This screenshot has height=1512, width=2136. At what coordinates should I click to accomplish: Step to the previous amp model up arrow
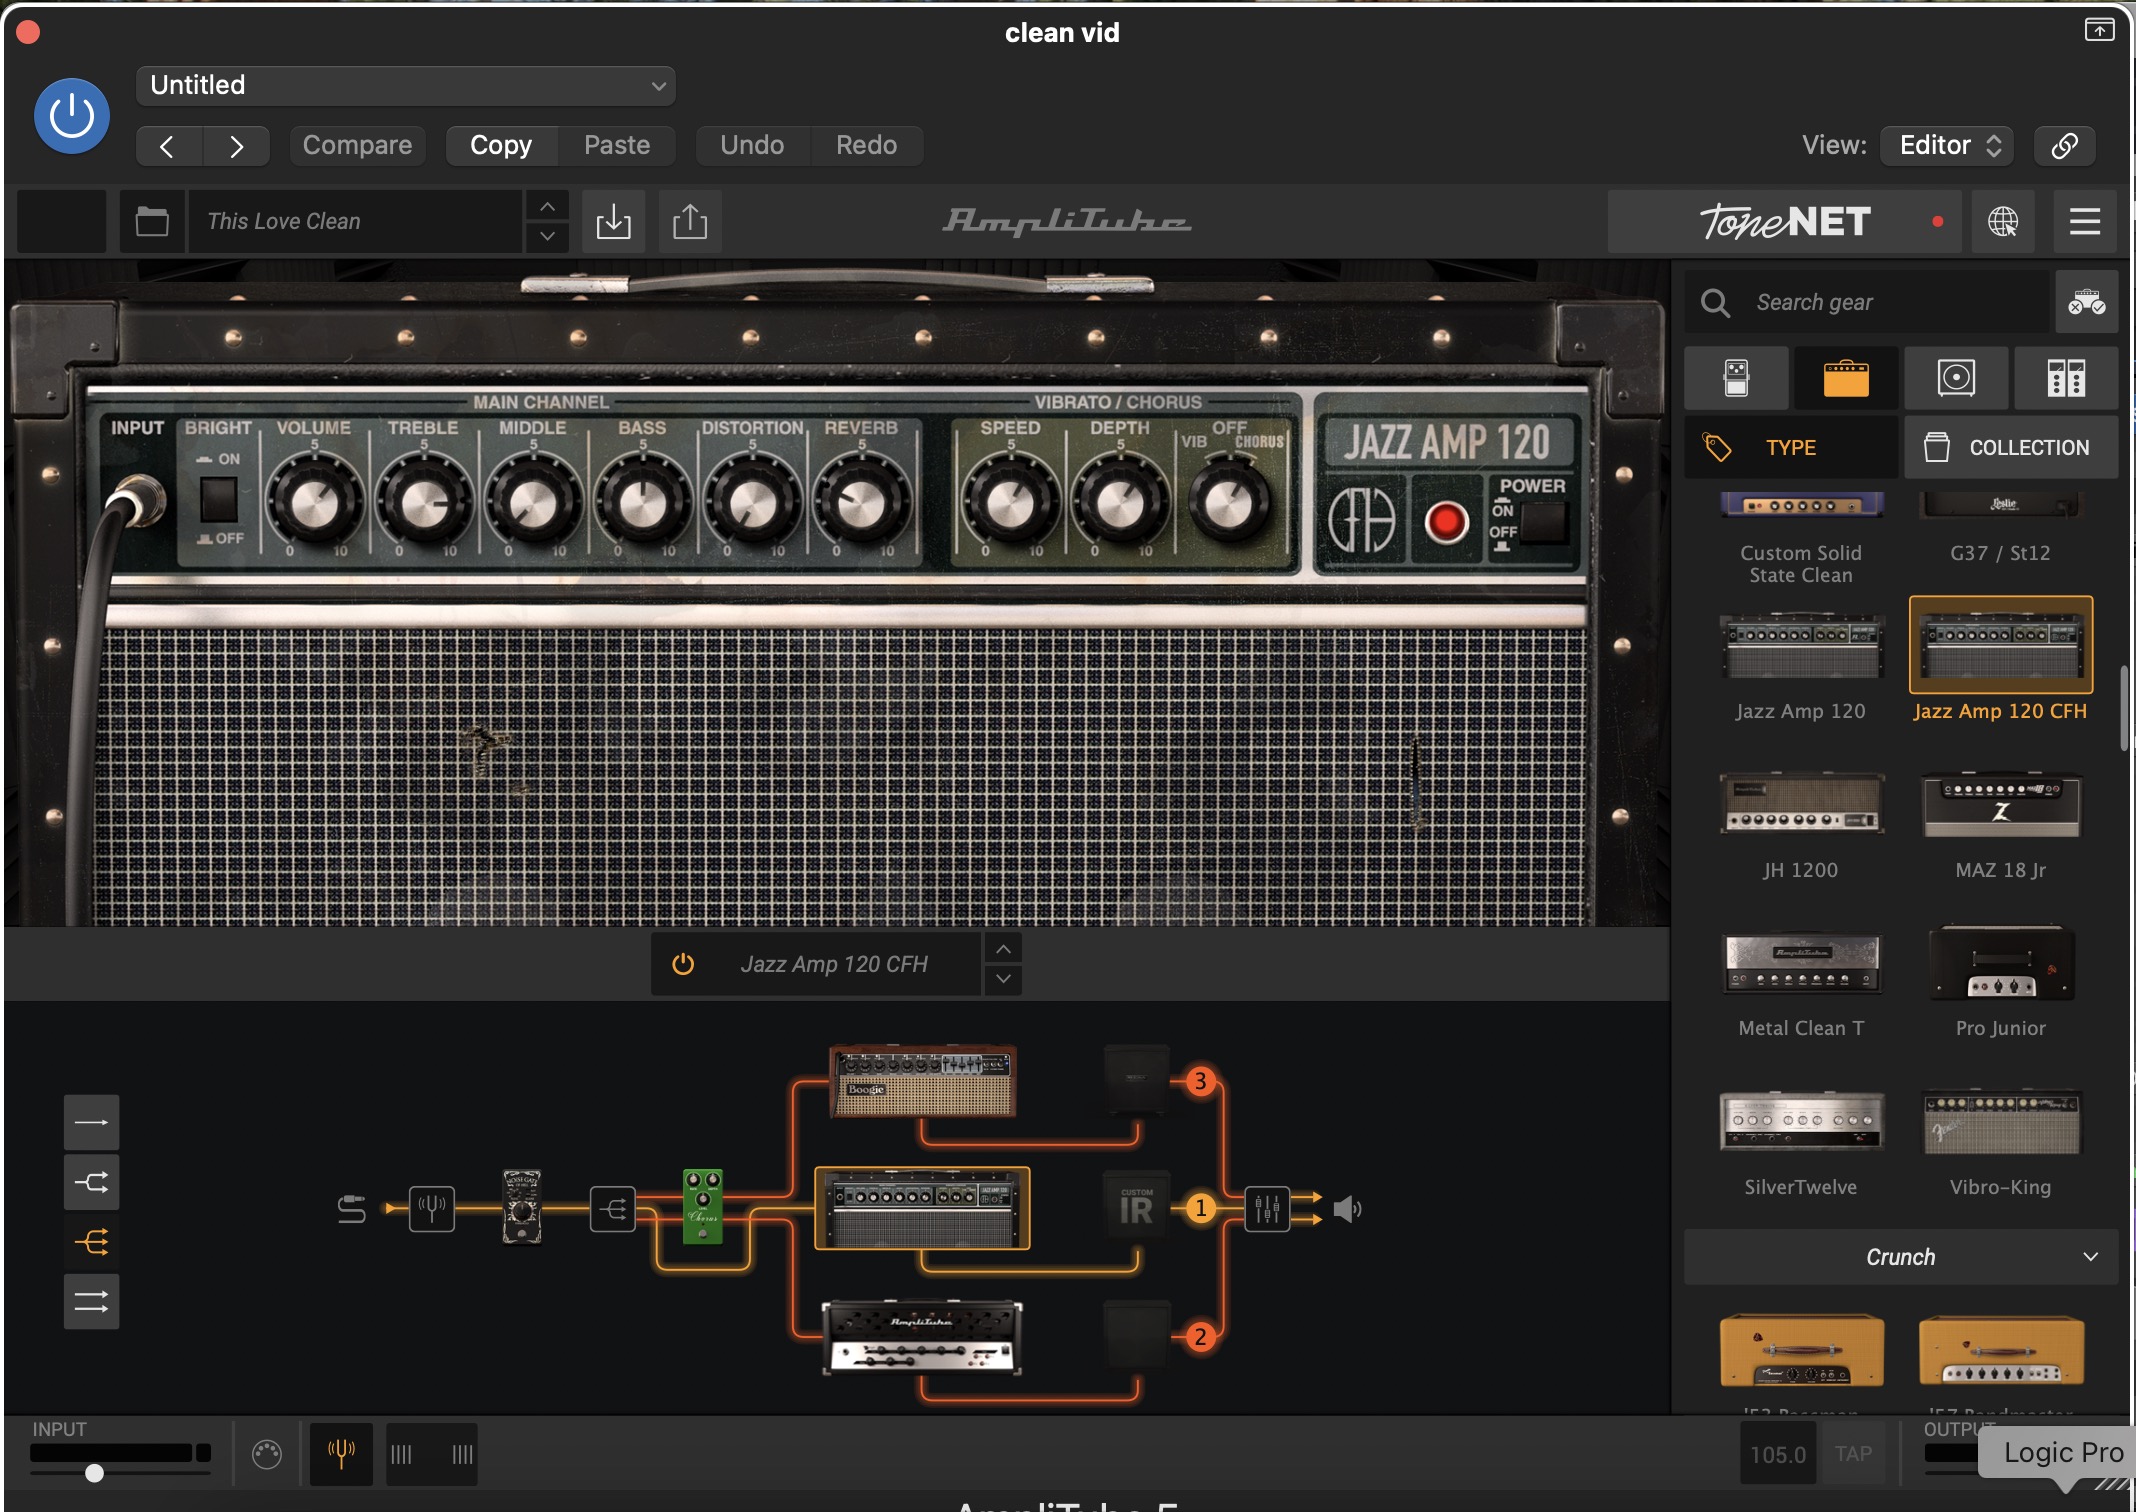point(1003,949)
